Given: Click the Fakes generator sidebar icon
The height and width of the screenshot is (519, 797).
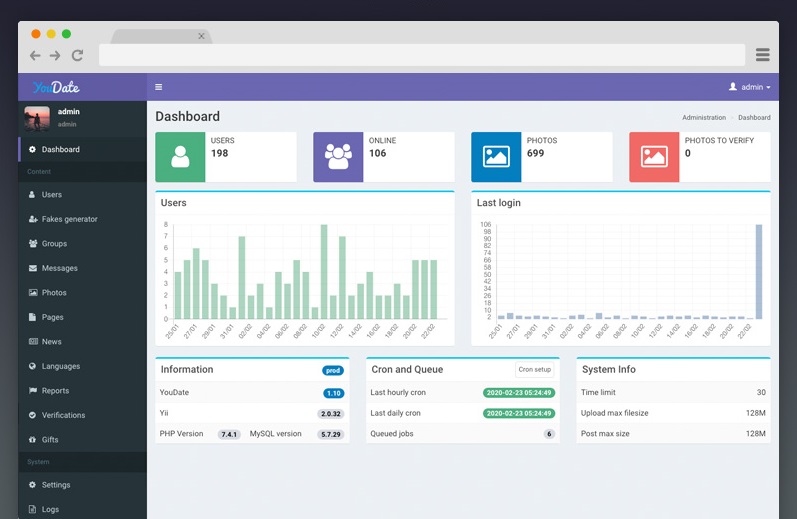Looking at the screenshot, I should (x=33, y=219).
